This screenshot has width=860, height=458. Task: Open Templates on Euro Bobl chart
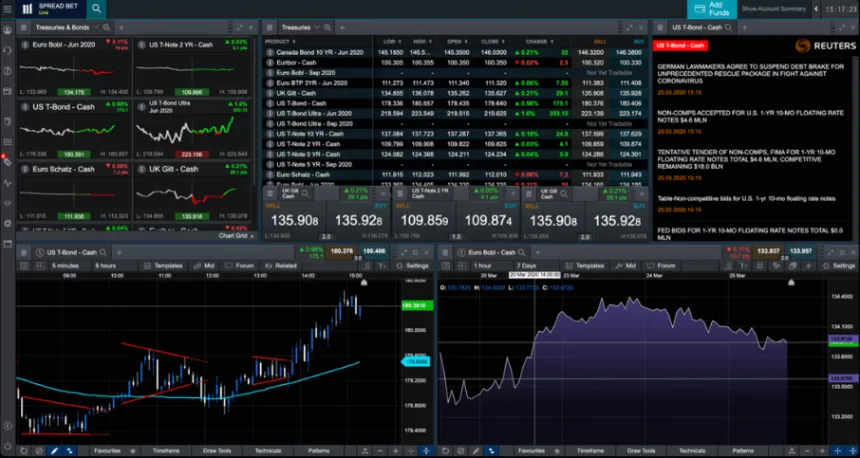click(585, 265)
